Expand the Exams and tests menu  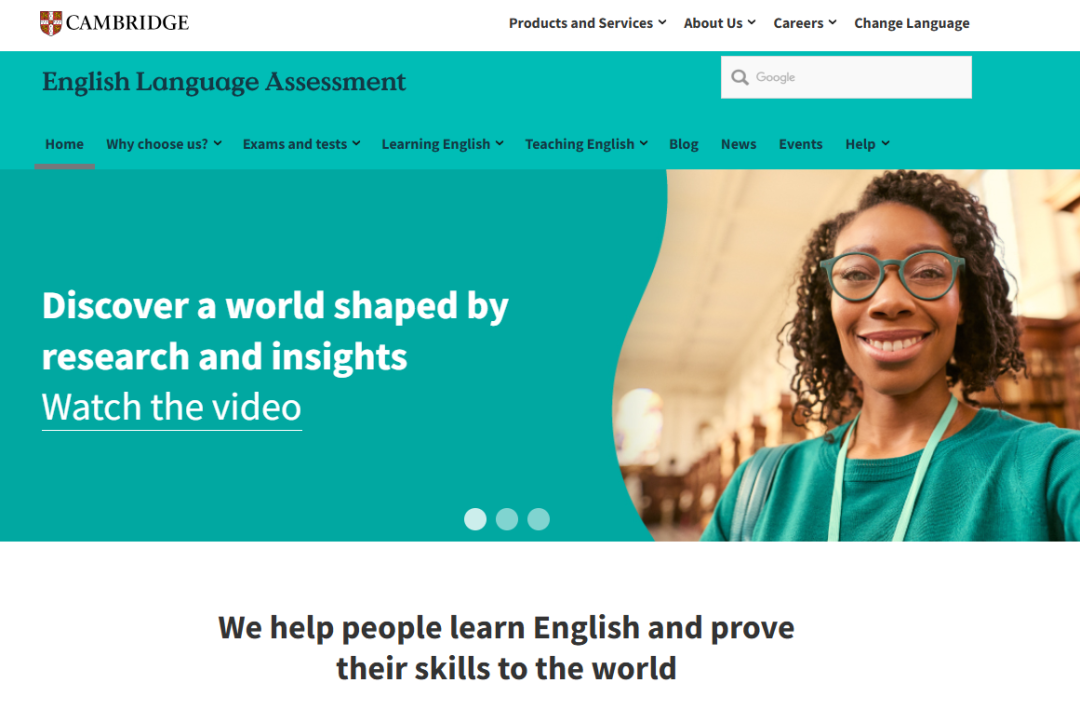pos(302,144)
